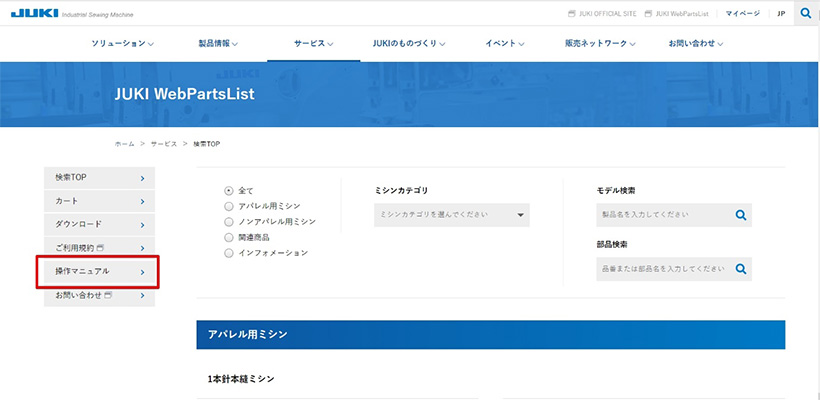Viewport: 820px width, 400px height.
Task: Open 検索TOP in the sidebar
Action: click(99, 178)
